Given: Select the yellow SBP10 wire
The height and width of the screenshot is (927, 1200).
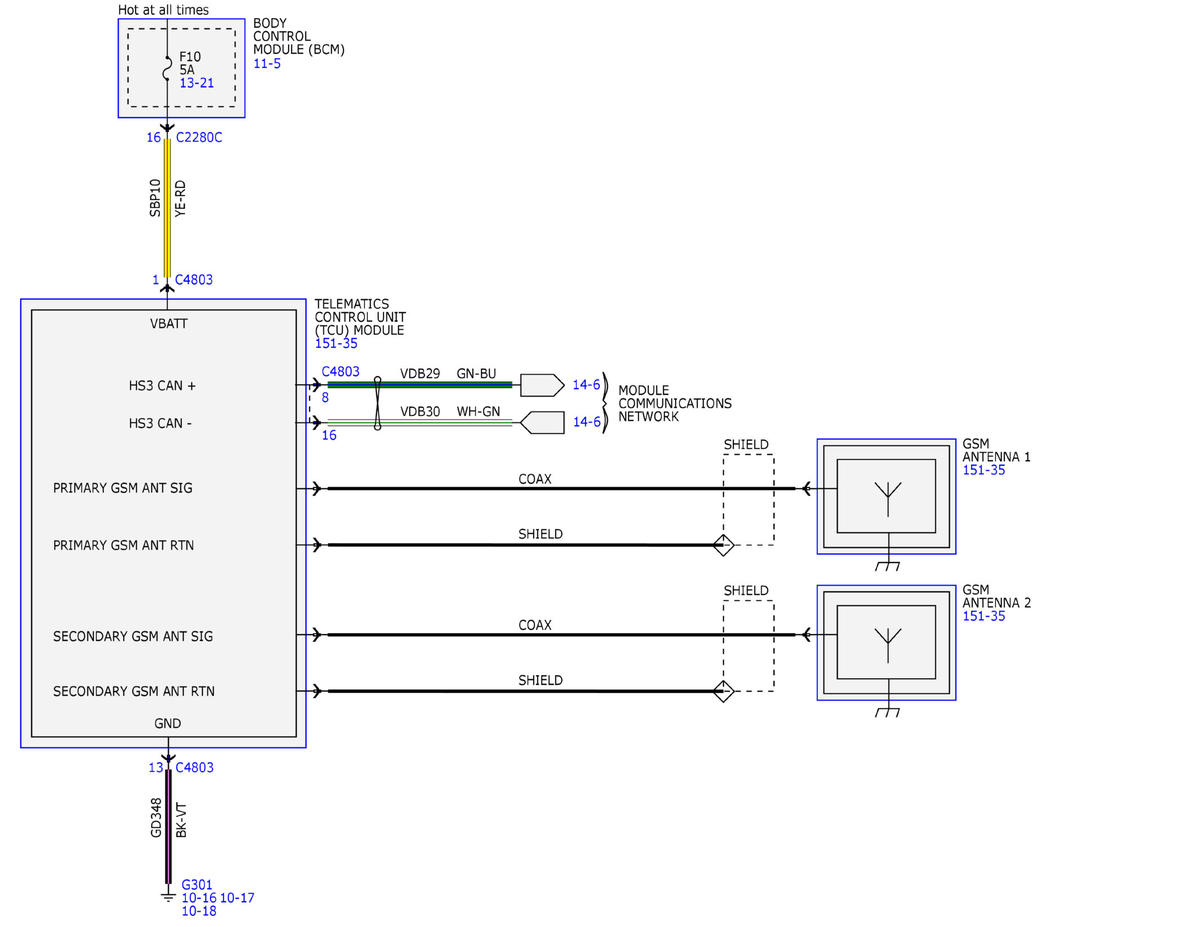Looking at the screenshot, I should click(167, 206).
